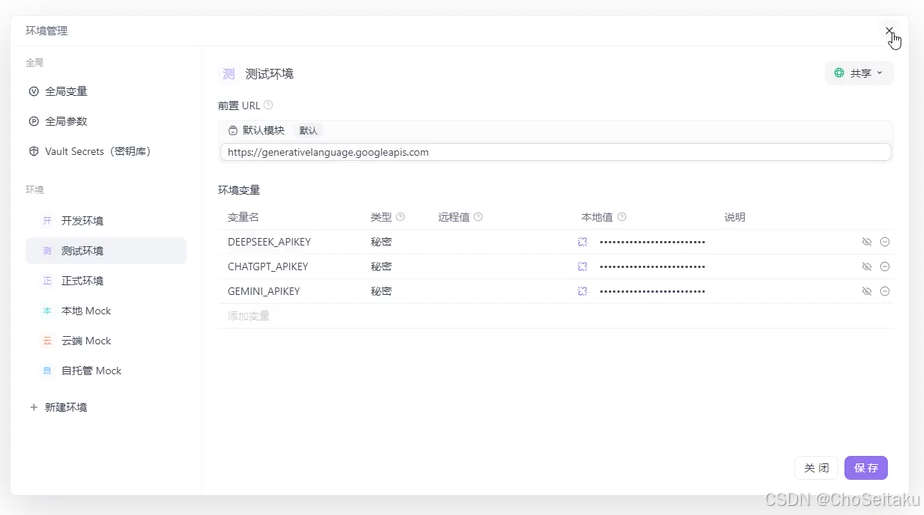Click the masked local value of GEMINI_APIKEY
The image size is (924, 515).
(652, 292)
